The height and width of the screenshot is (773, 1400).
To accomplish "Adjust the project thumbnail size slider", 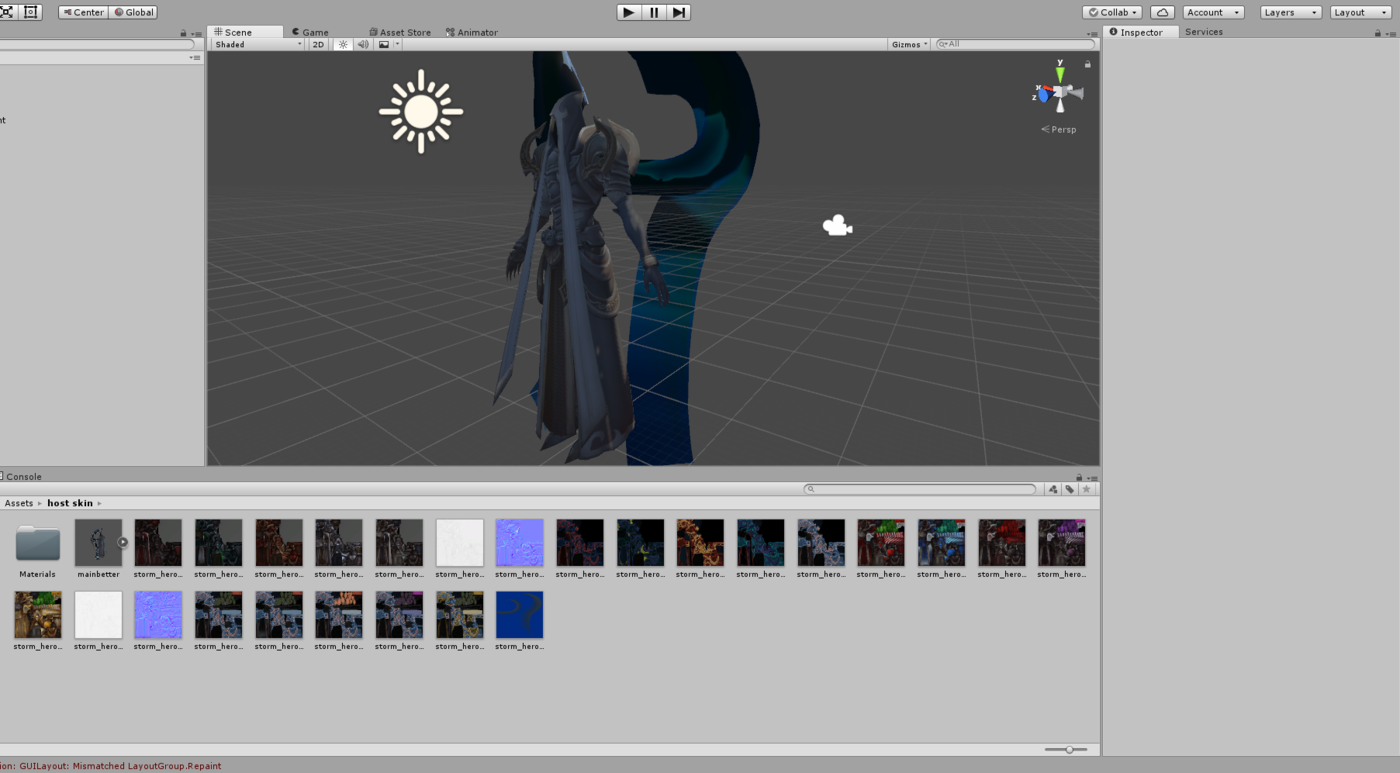I will pyautogui.click(x=1066, y=749).
